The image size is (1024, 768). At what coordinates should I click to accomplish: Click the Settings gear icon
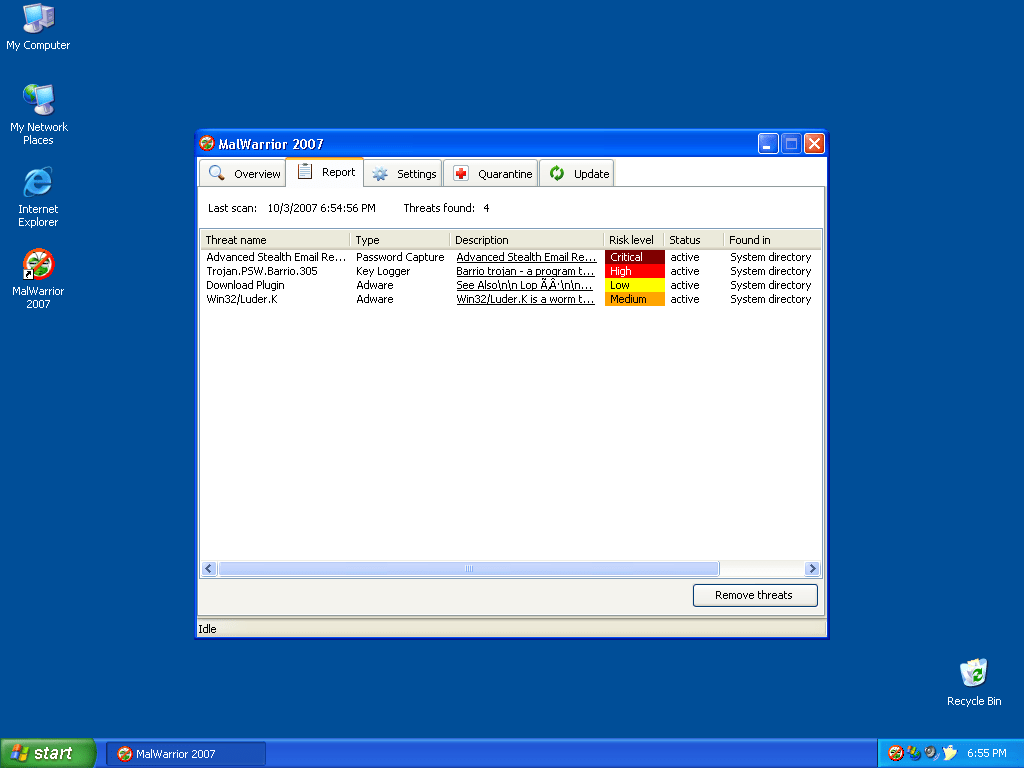[x=380, y=174]
